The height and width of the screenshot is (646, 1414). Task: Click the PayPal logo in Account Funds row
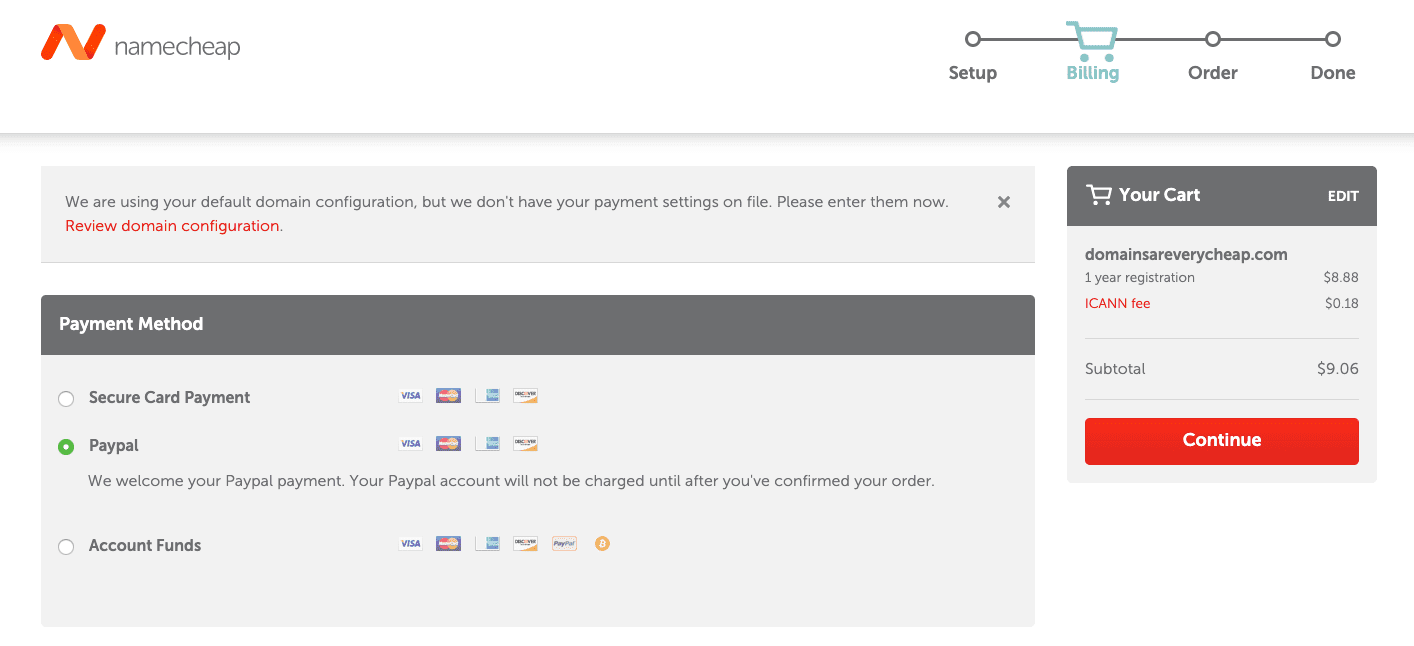[x=564, y=544]
